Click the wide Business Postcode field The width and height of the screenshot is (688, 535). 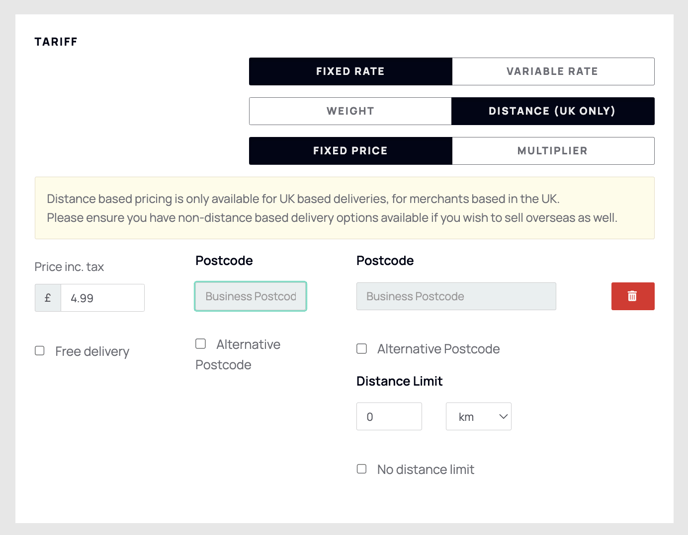[456, 296]
